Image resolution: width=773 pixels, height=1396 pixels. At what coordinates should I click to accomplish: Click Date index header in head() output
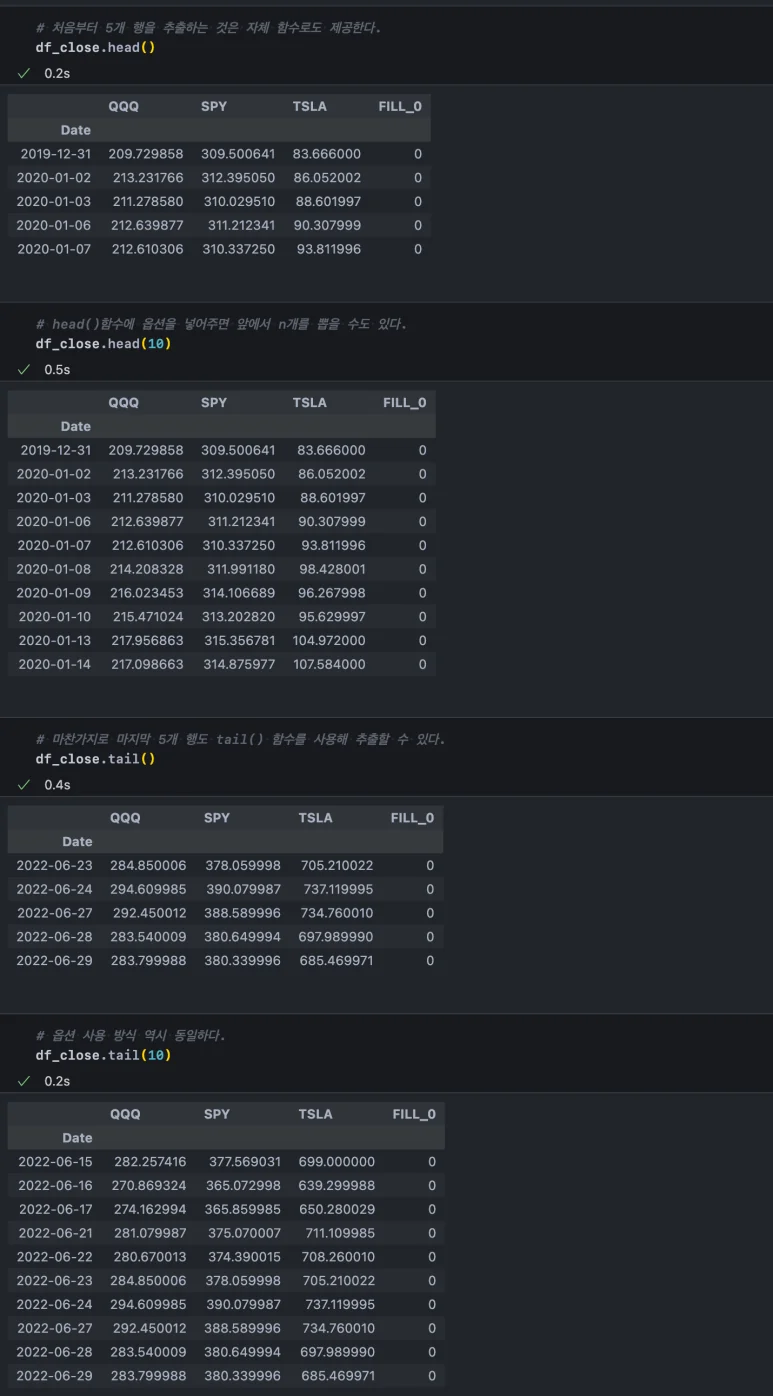pyautogui.click(x=75, y=130)
